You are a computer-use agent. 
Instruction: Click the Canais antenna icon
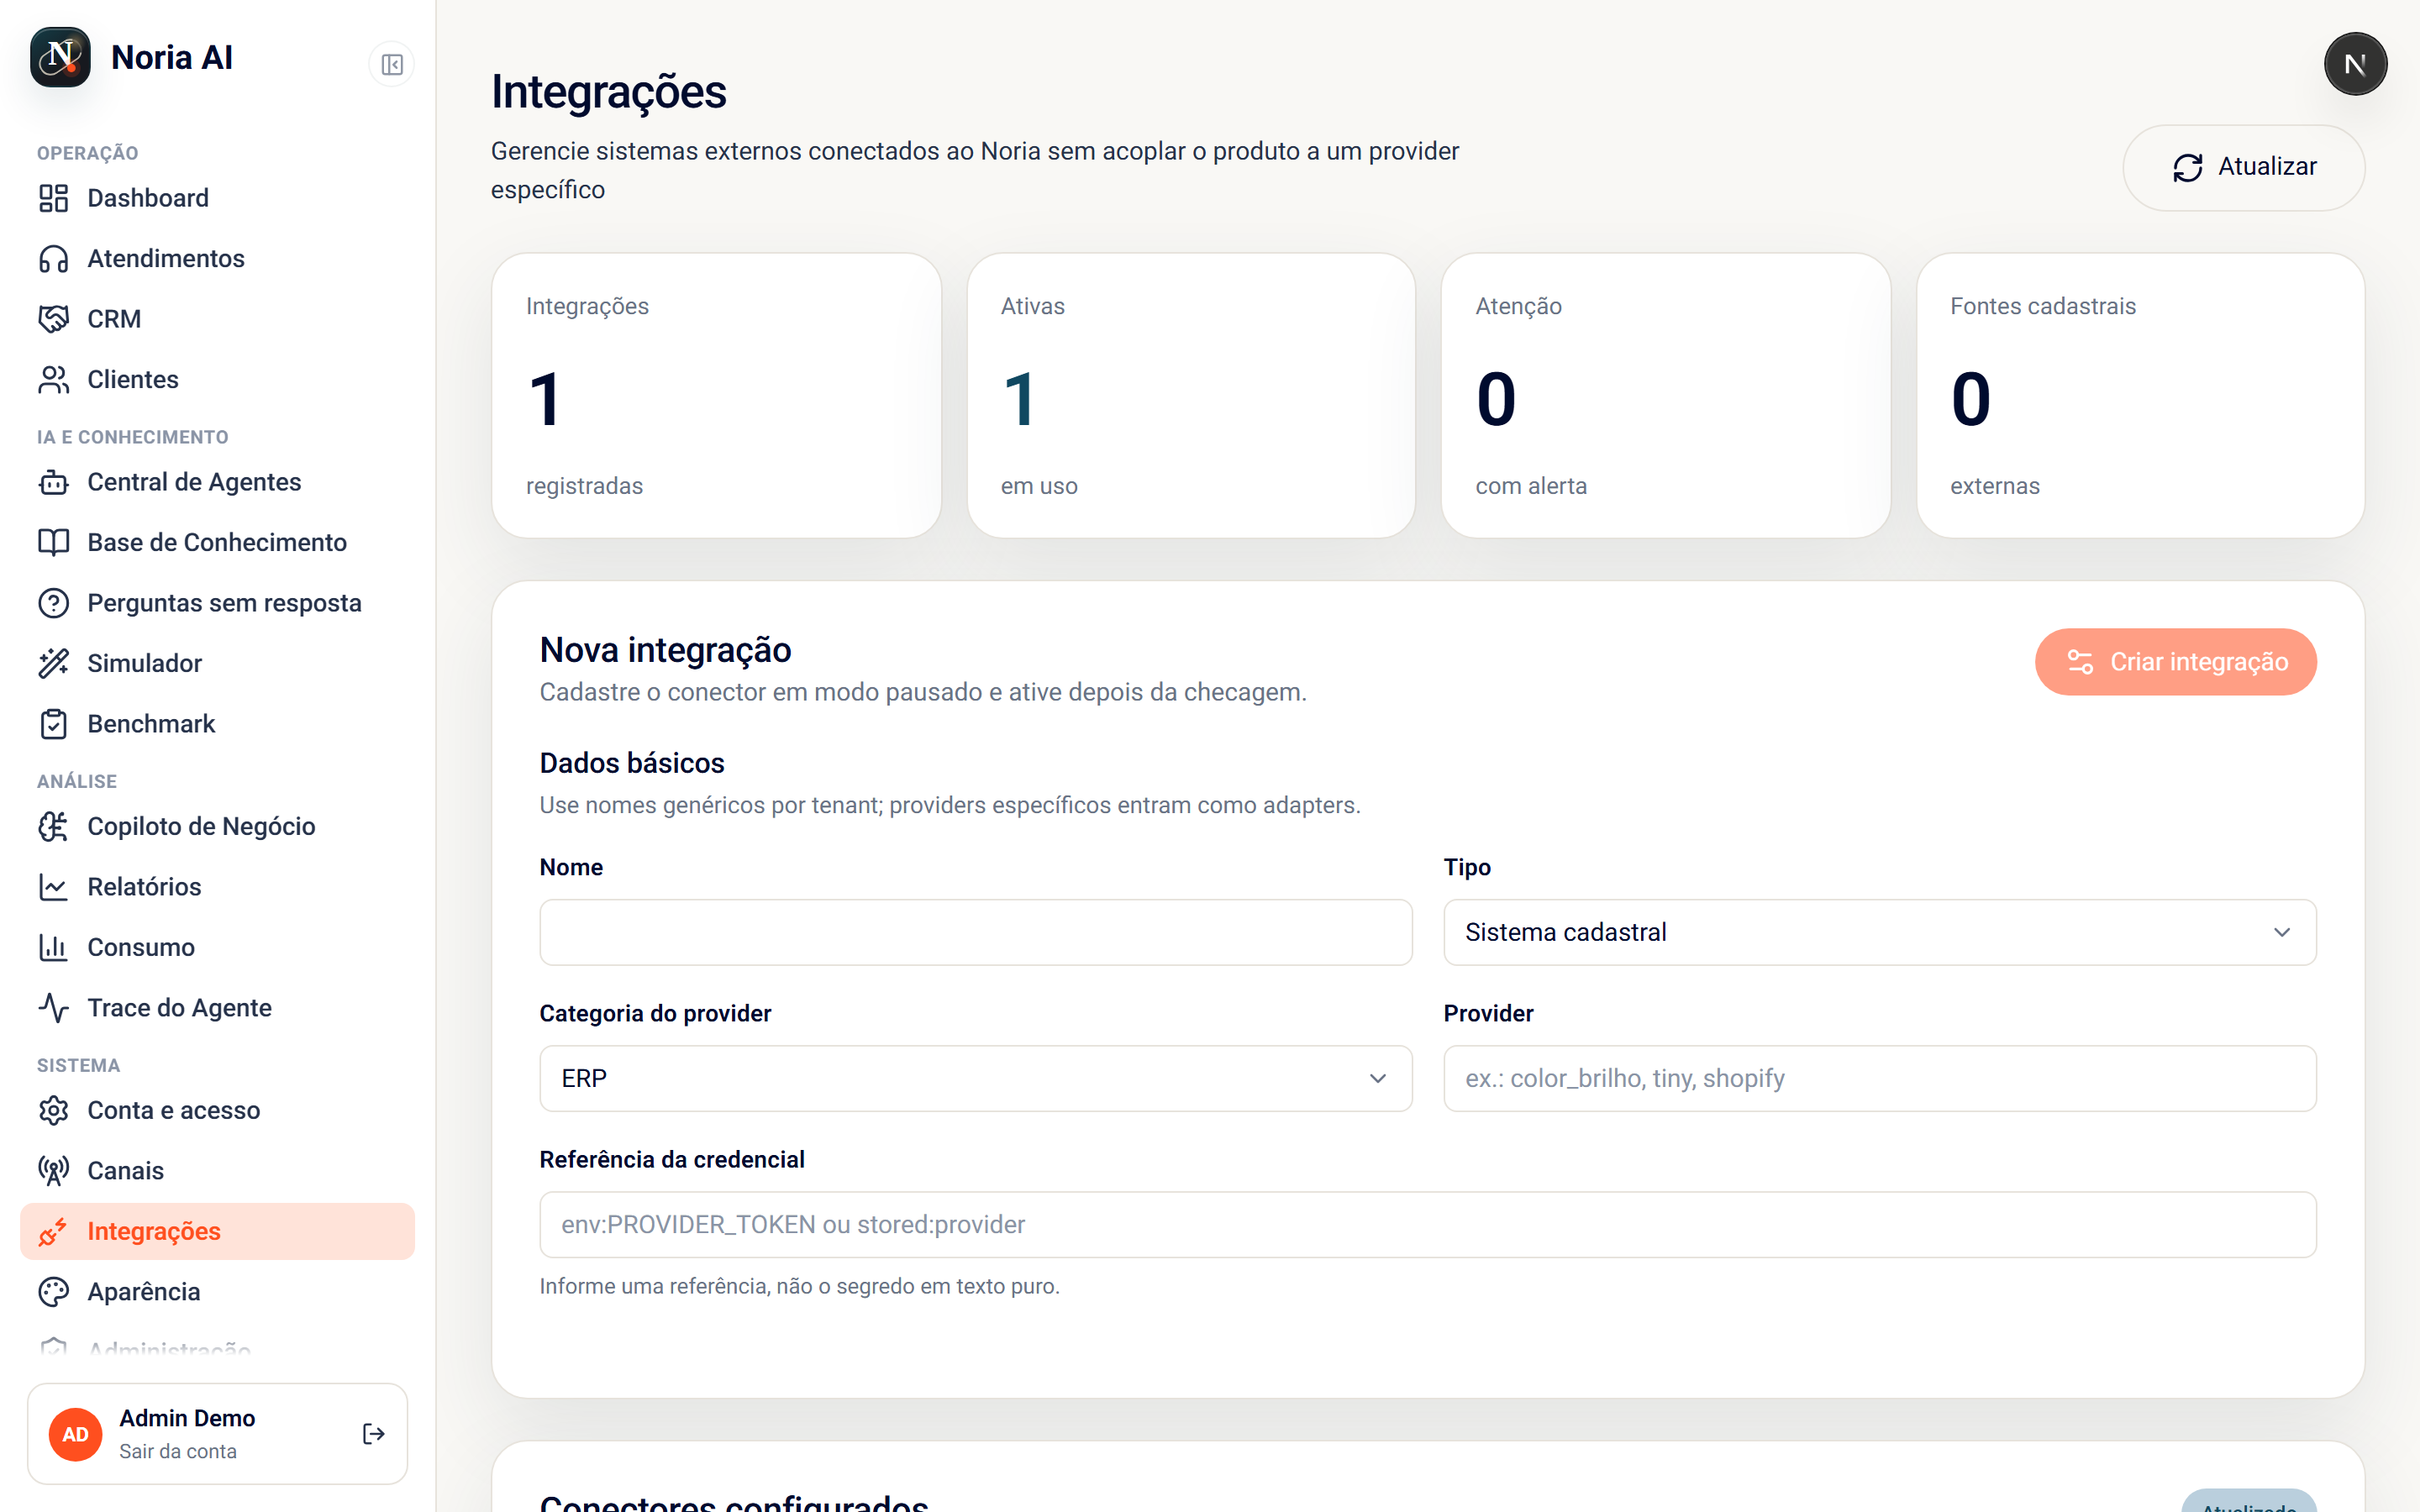(54, 1171)
